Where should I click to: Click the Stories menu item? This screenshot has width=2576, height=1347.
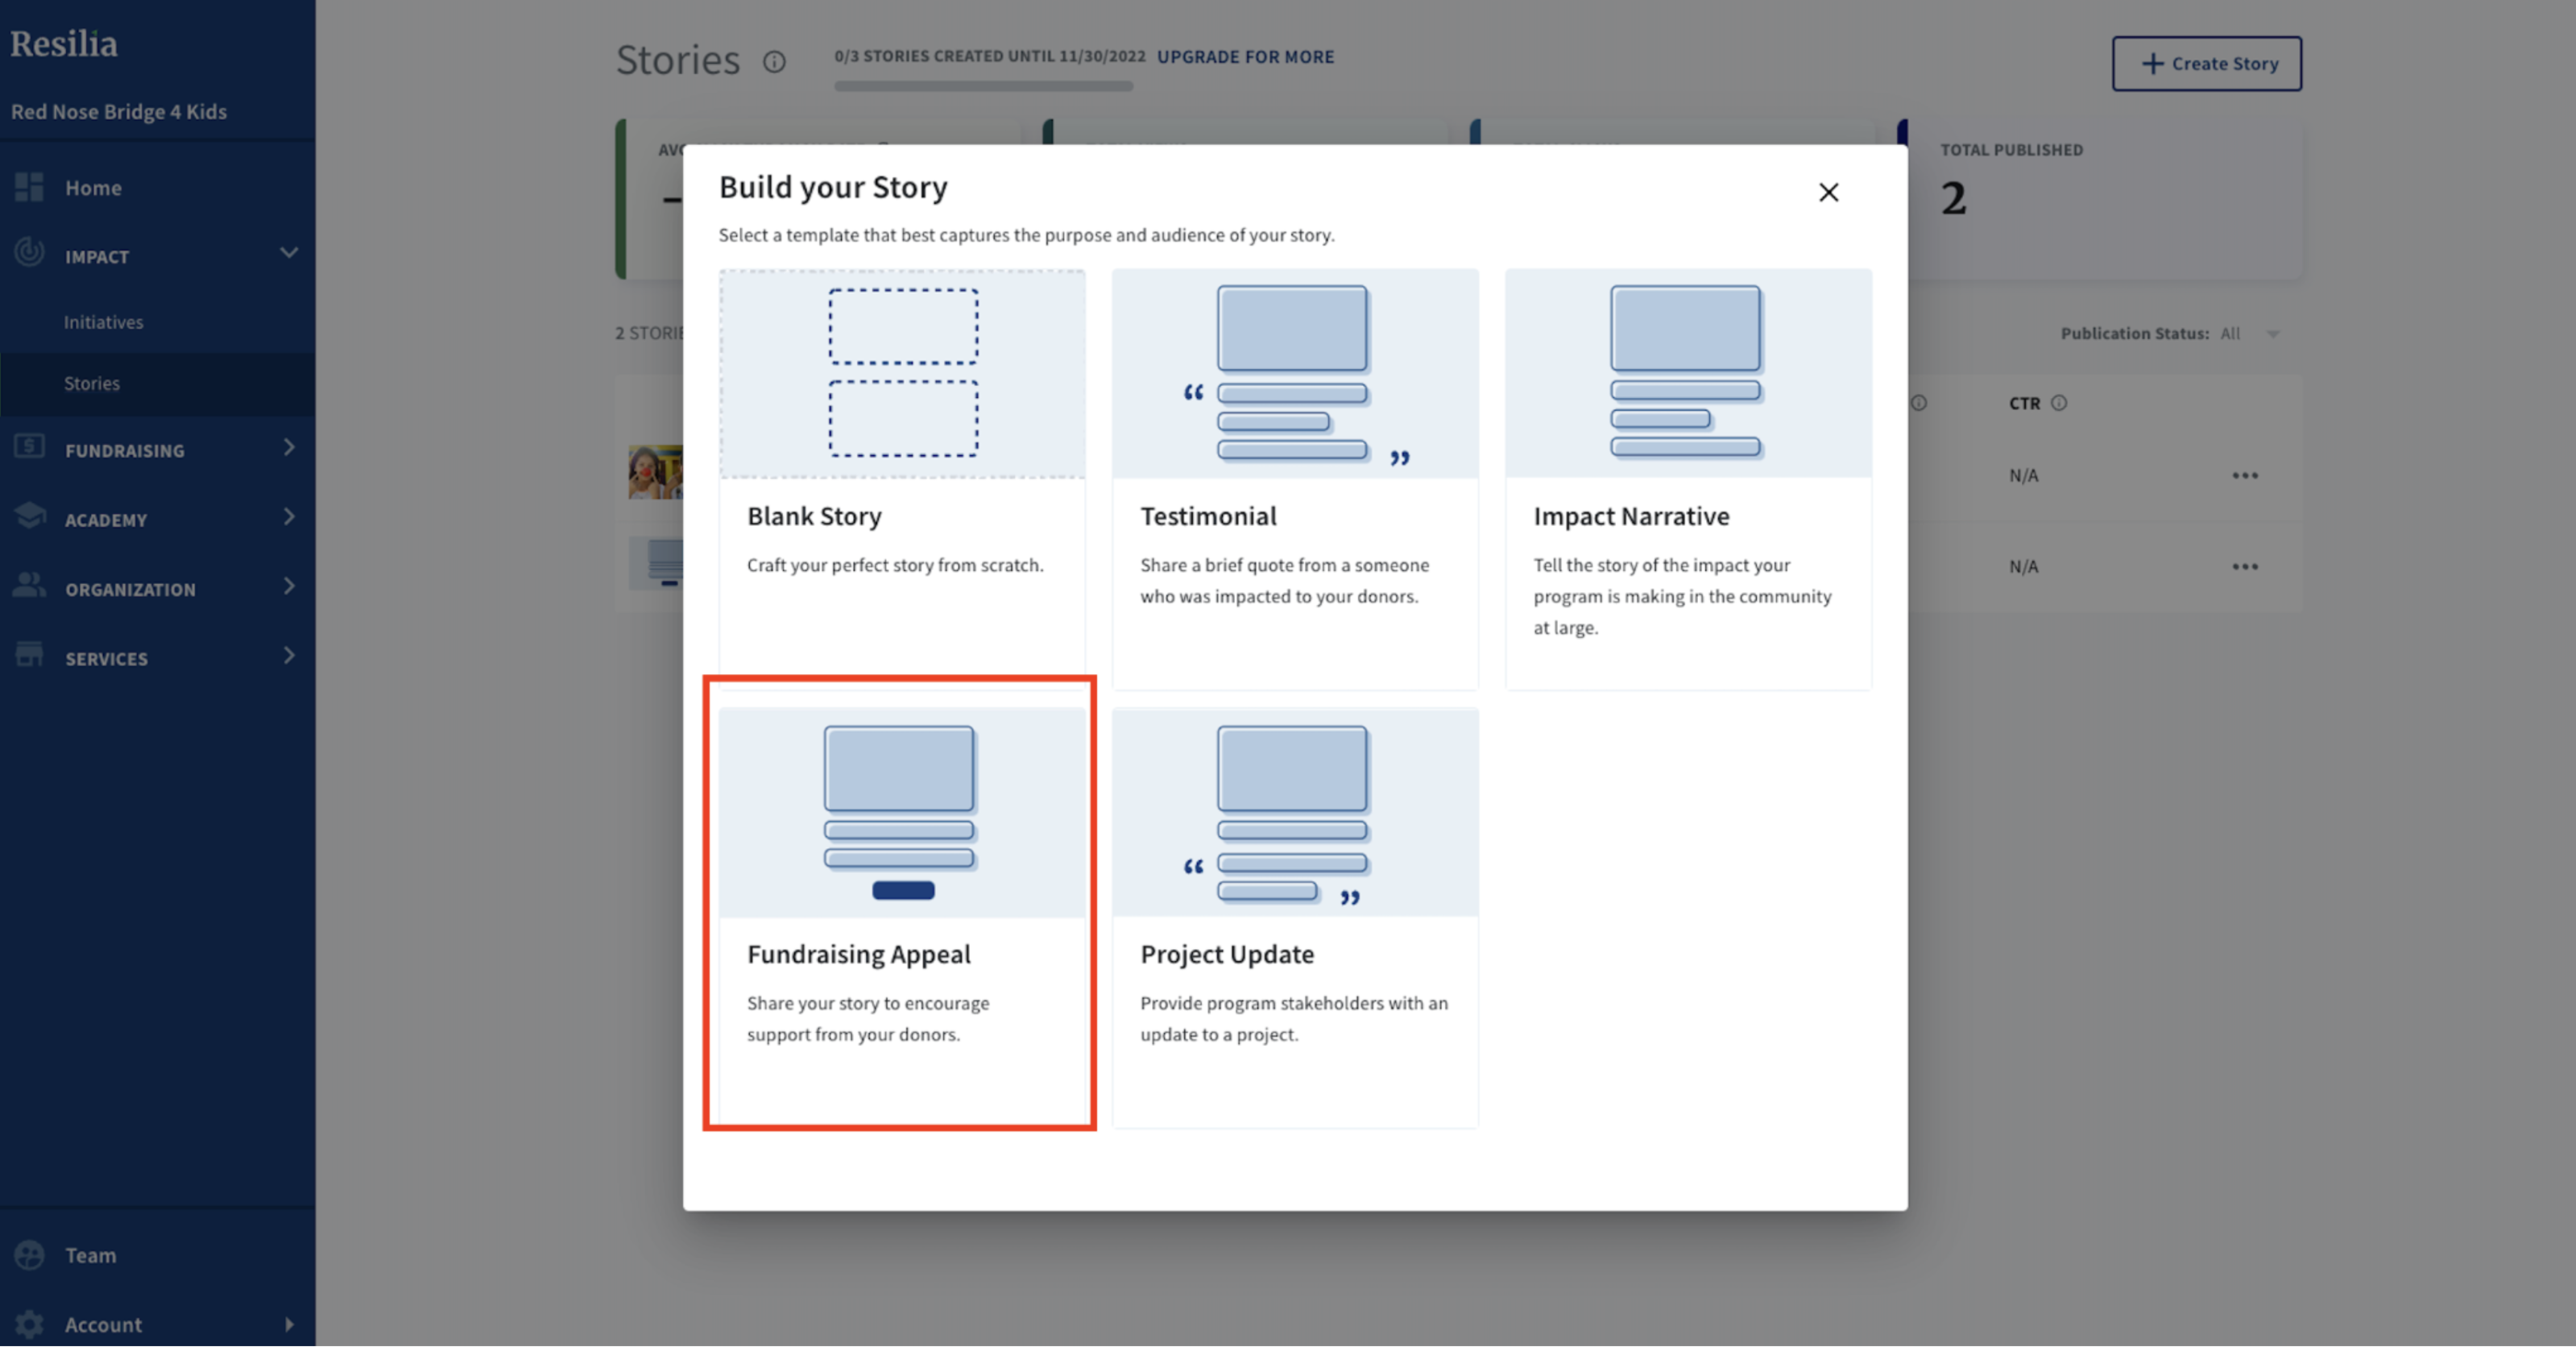pyautogui.click(x=92, y=381)
